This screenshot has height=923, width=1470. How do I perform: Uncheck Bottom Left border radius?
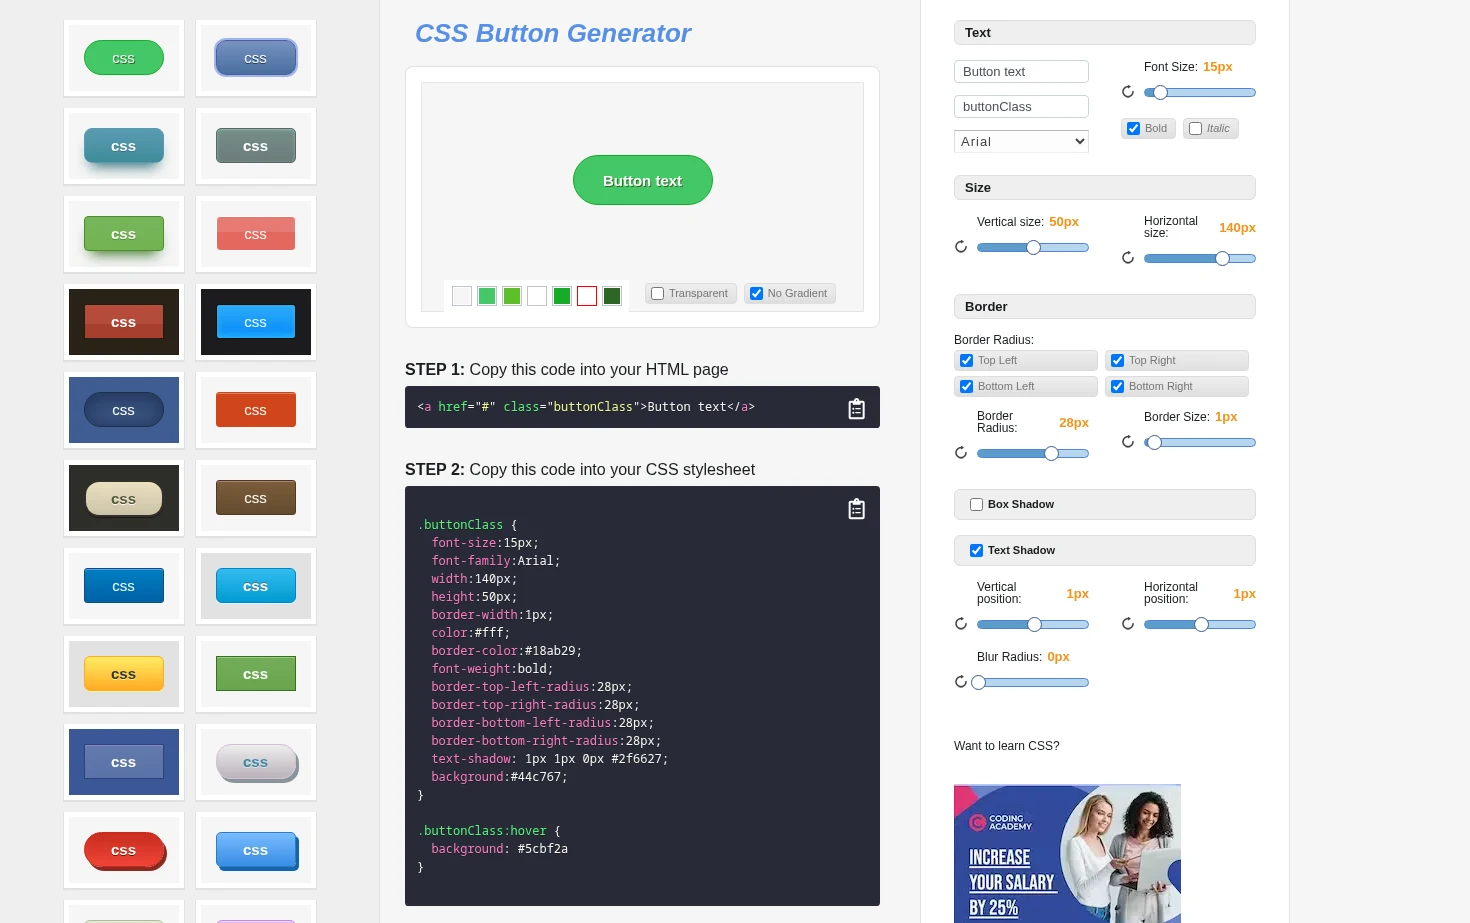point(966,387)
